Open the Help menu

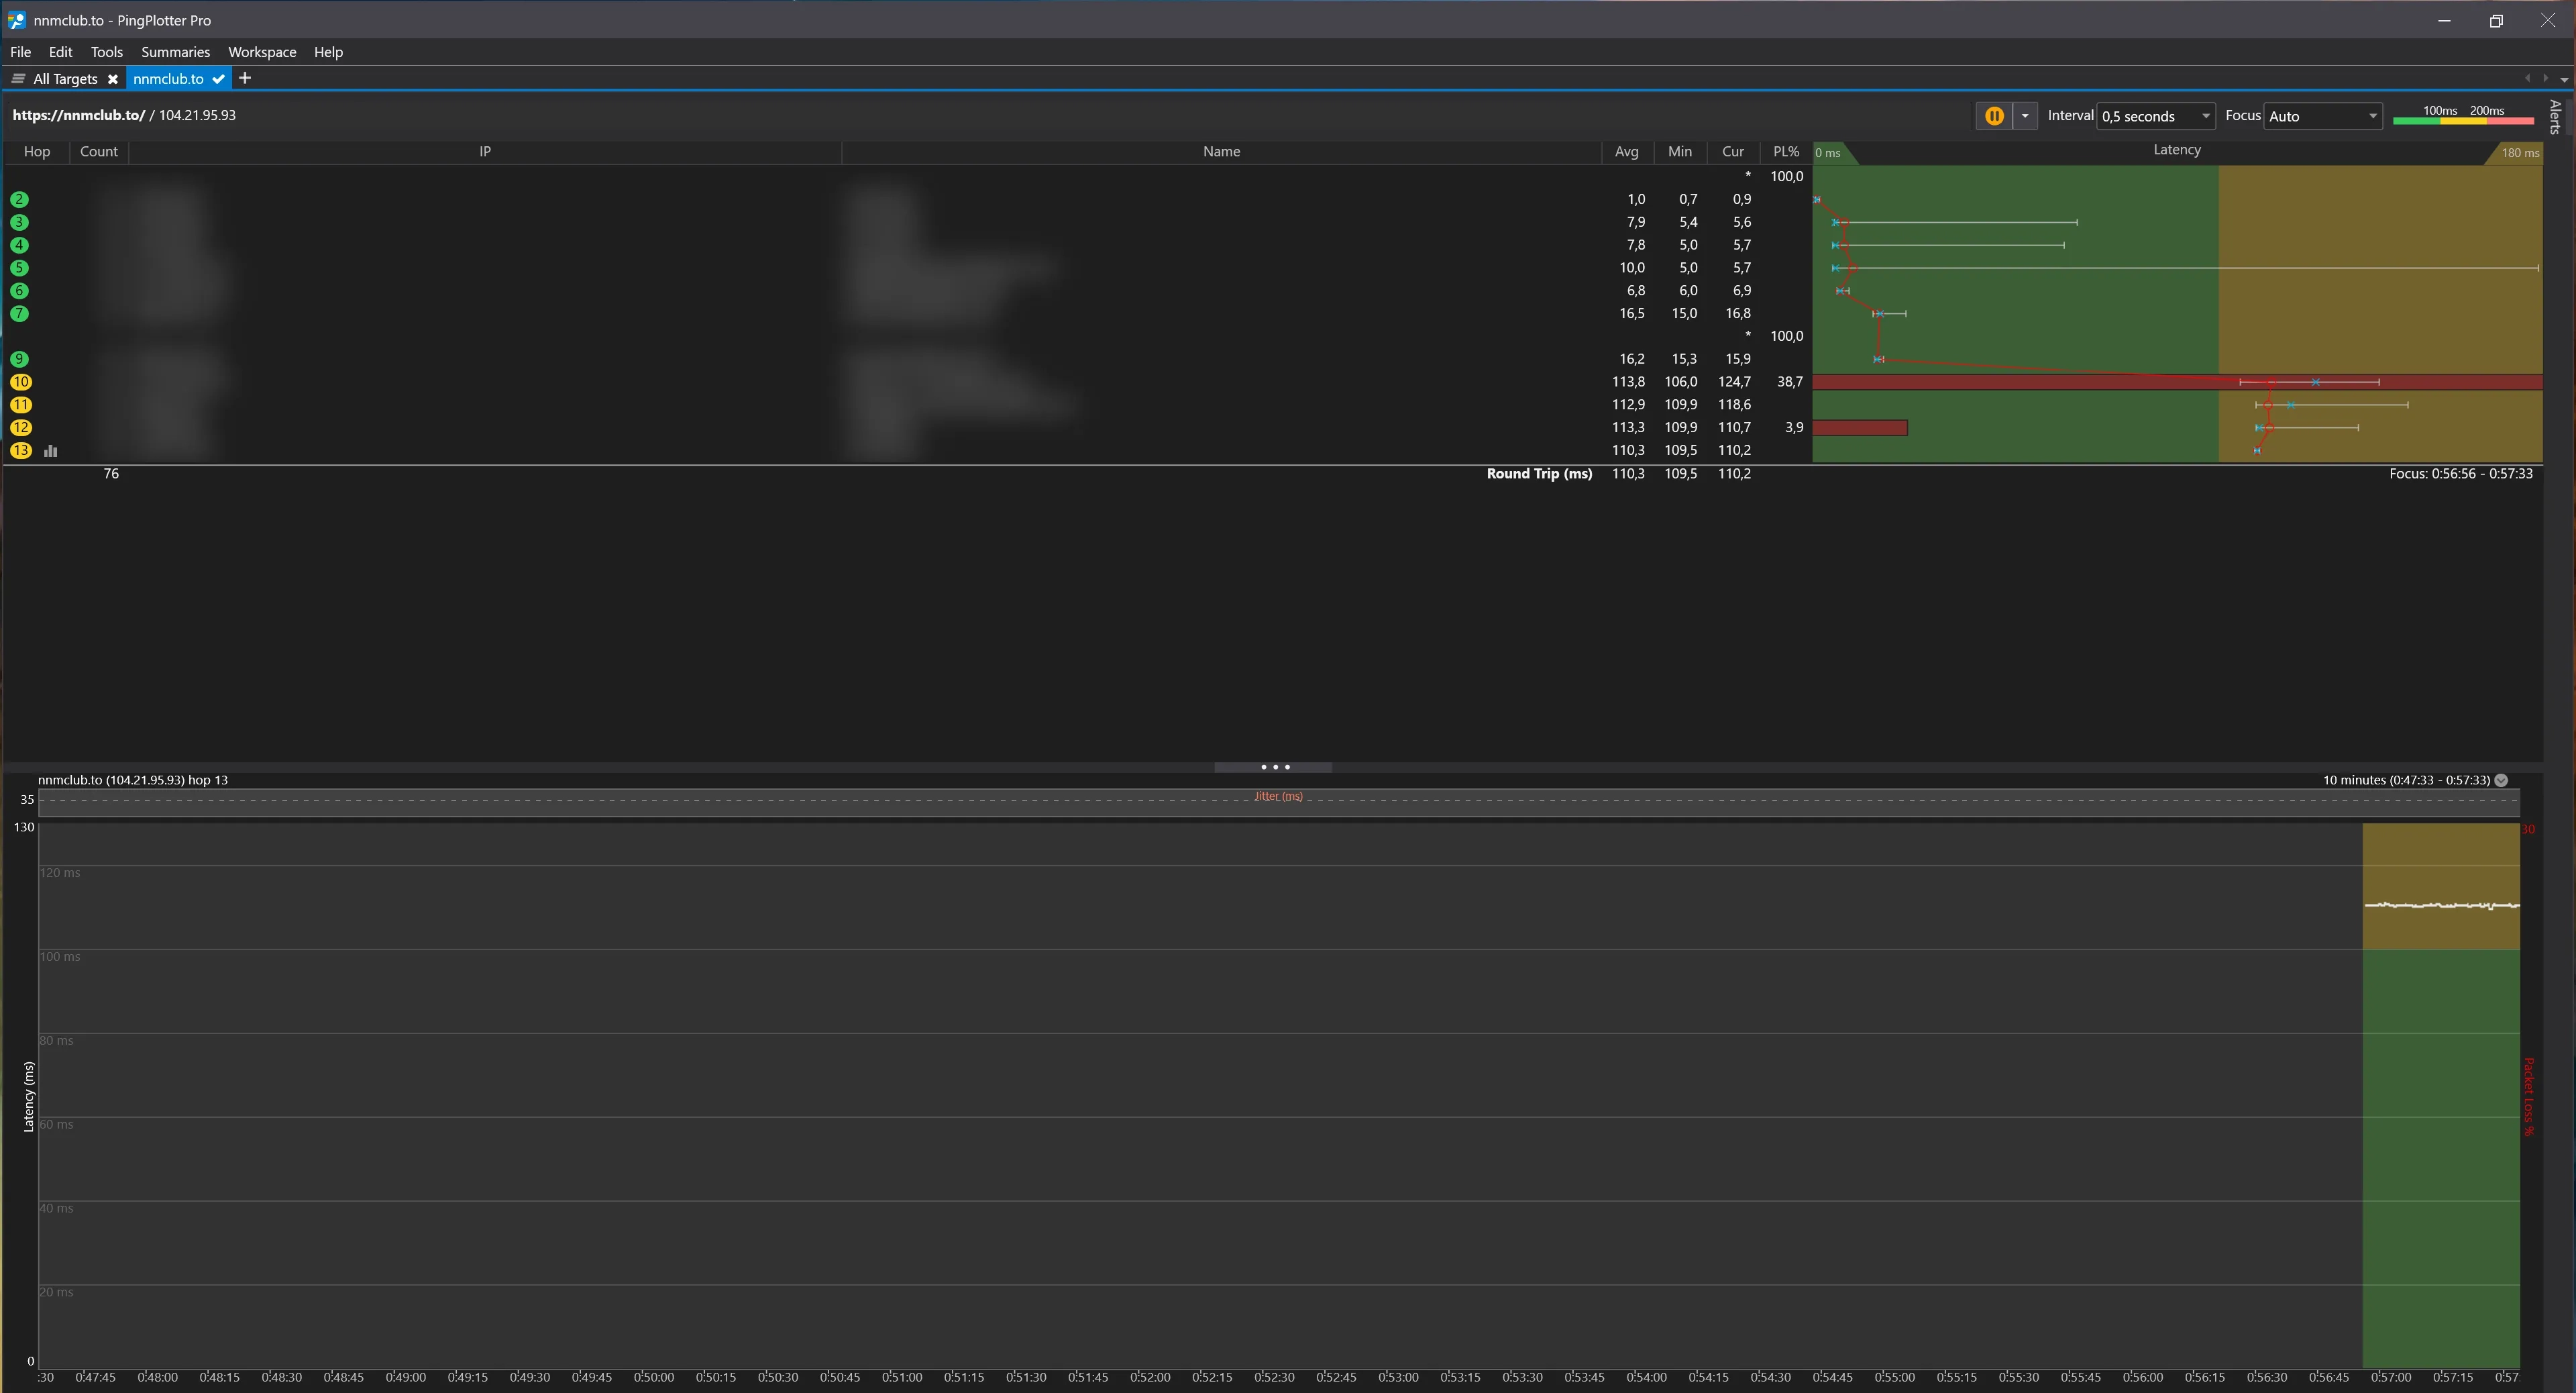pyautogui.click(x=328, y=52)
